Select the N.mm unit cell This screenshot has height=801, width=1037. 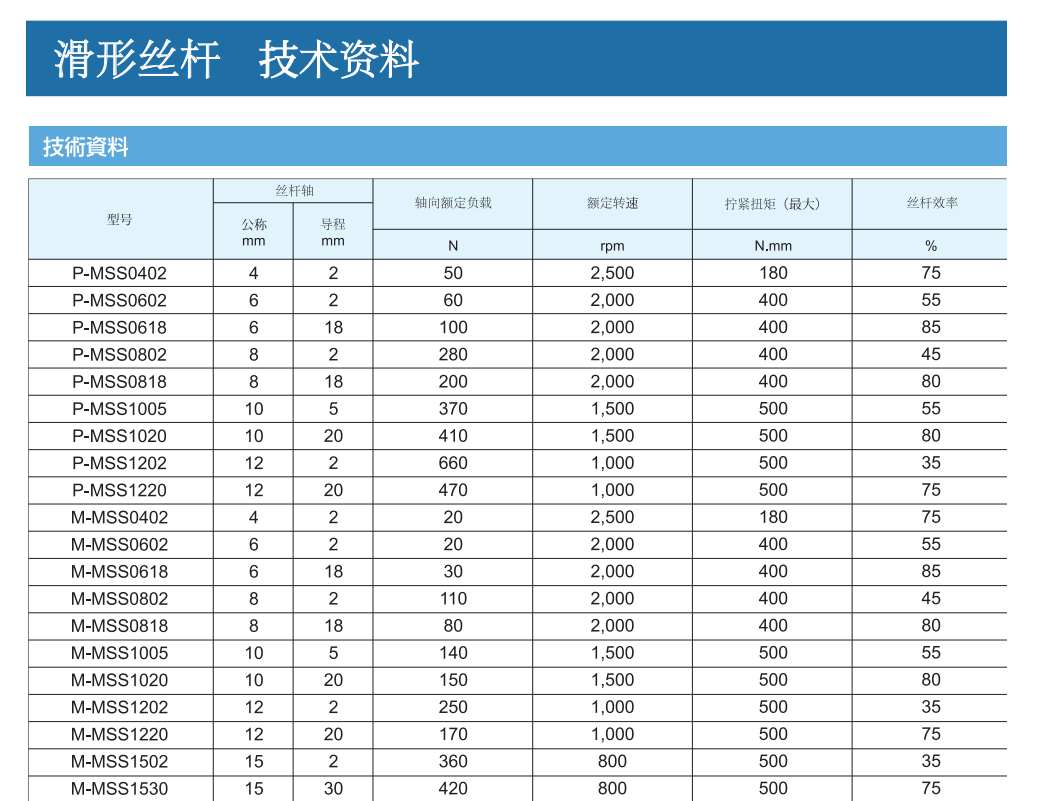(772, 246)
